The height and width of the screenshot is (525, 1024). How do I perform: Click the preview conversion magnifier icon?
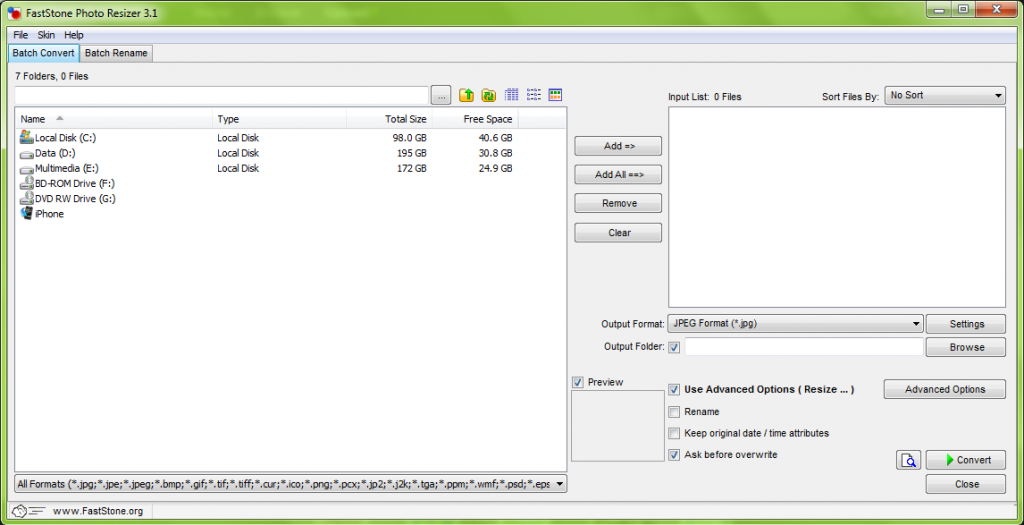908,460
